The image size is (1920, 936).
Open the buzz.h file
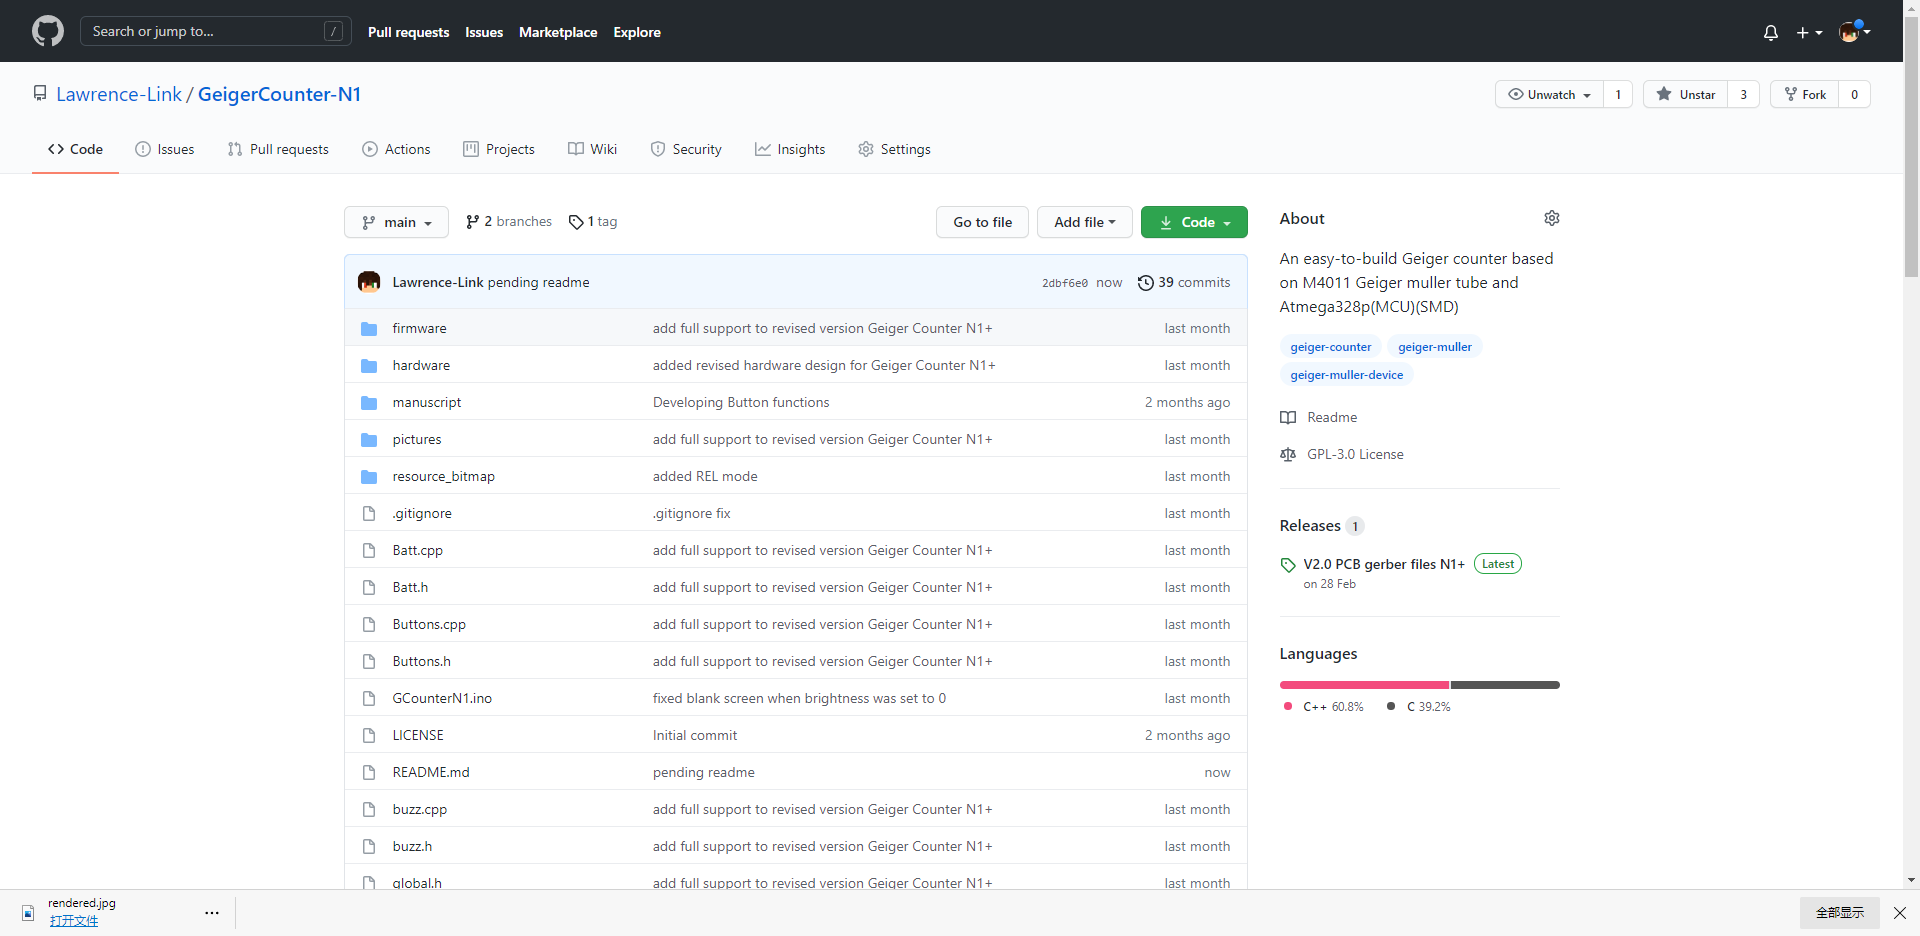412,846
